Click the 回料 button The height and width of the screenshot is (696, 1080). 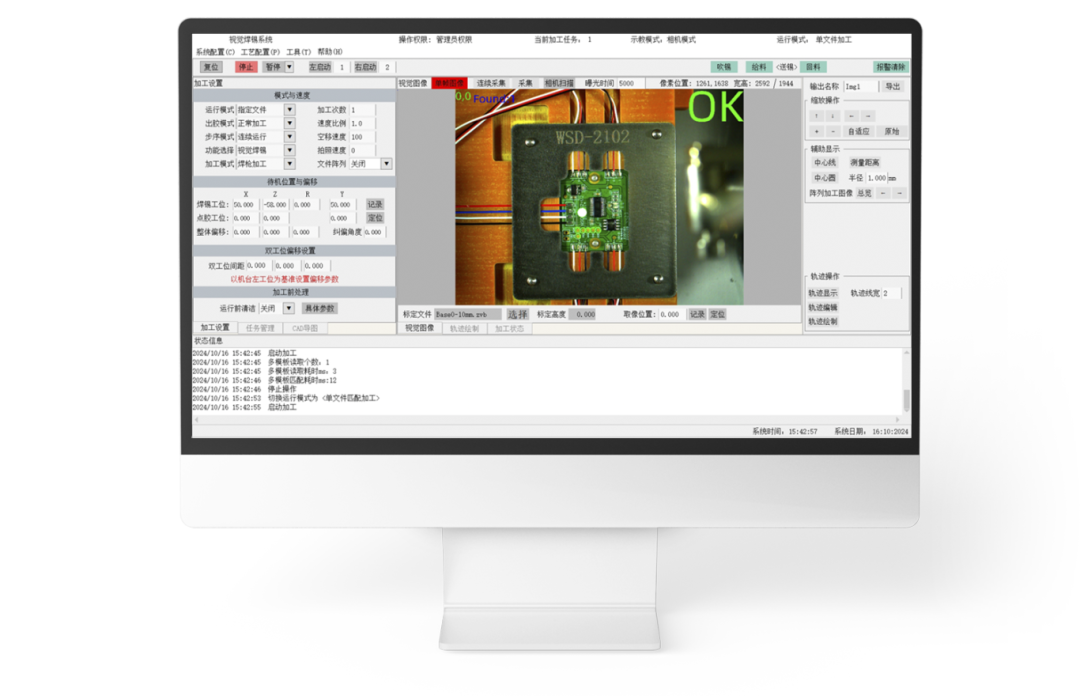(x=813, y=67)
